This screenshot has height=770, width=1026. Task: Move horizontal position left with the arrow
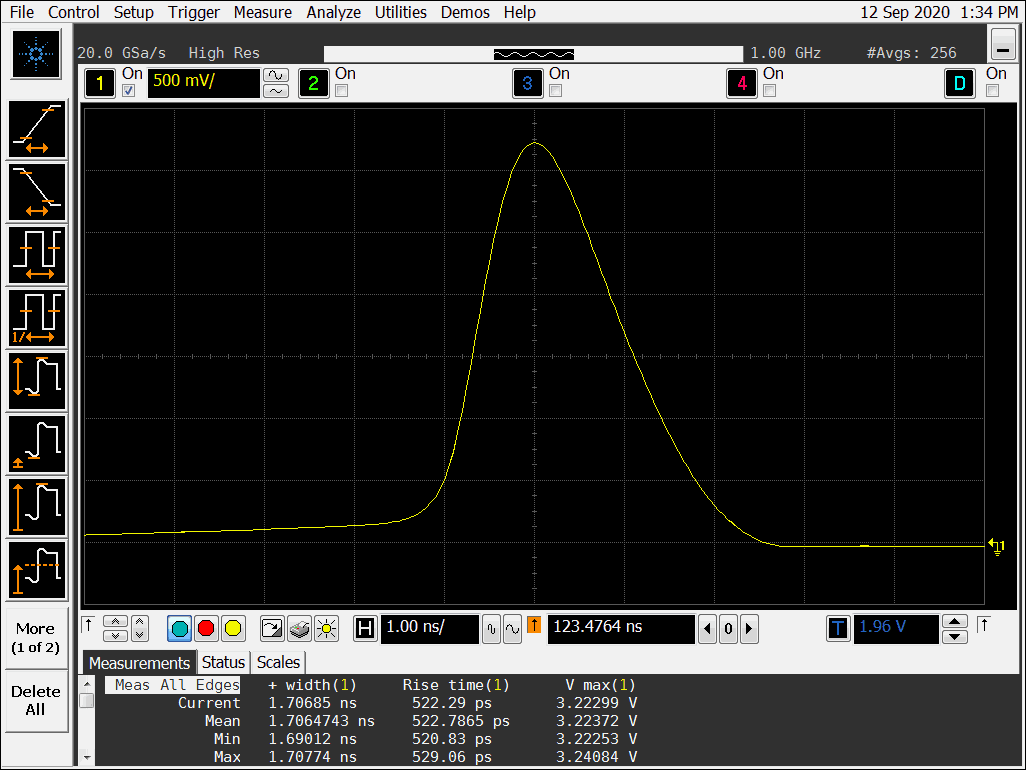[707, 629]
